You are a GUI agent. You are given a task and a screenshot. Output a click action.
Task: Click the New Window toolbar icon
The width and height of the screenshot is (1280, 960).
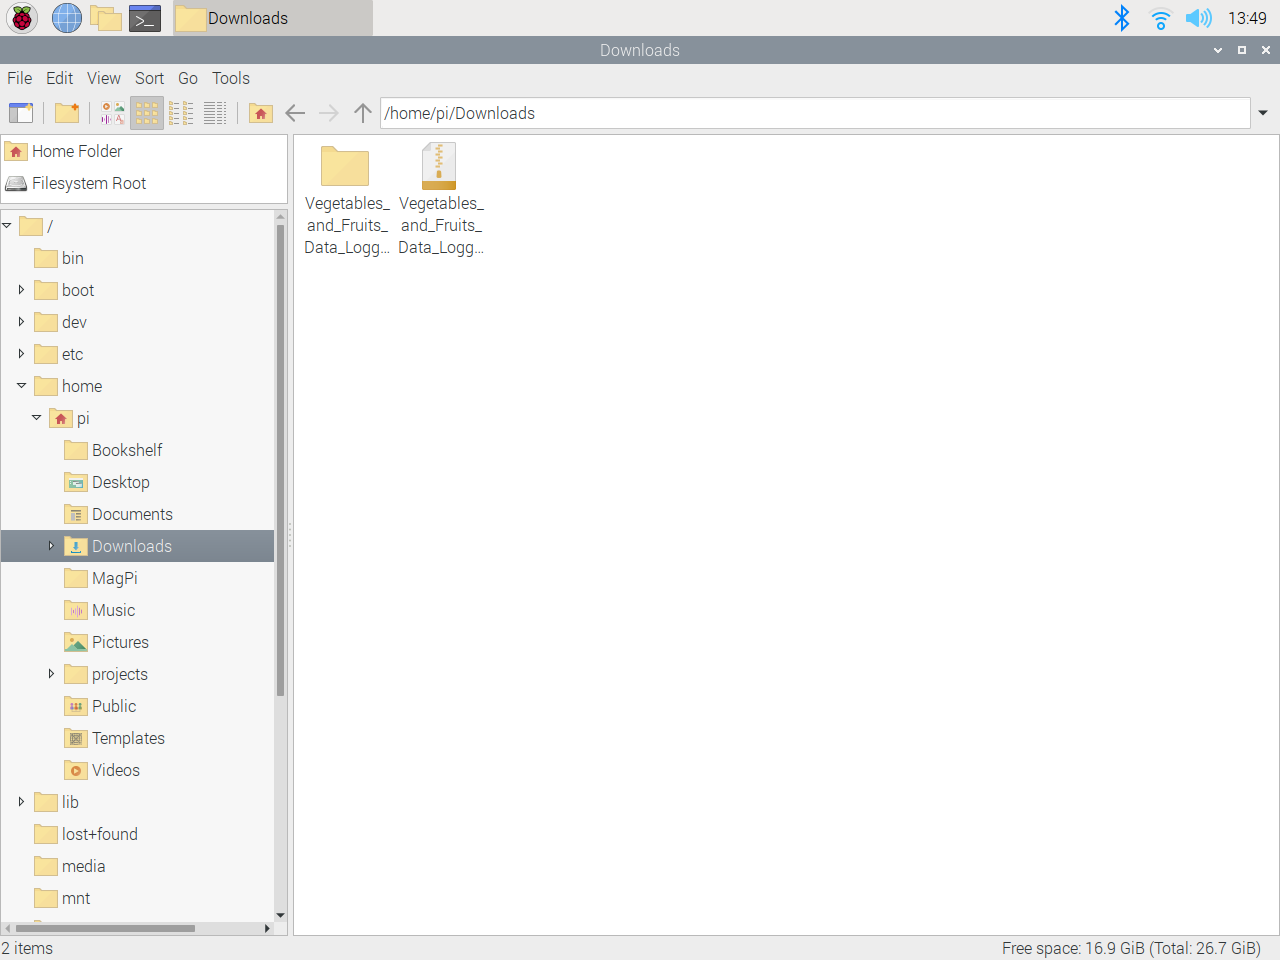click(x=21, y=113)
